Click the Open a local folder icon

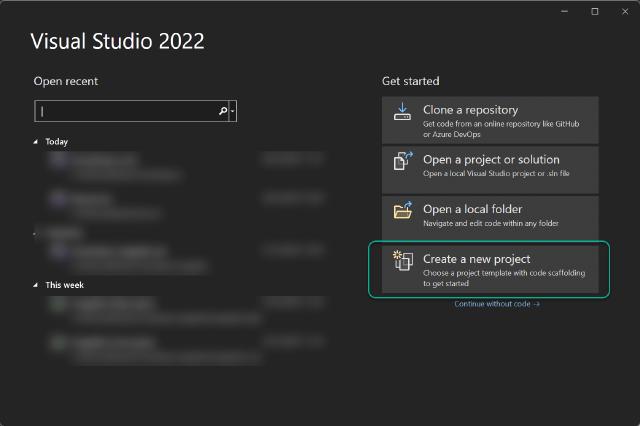click(403, 211)
